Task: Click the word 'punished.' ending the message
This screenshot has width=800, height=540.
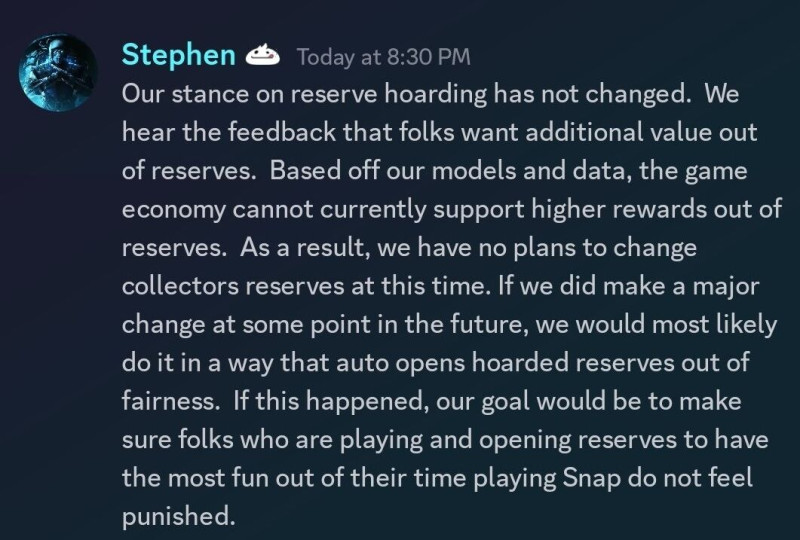Action: tap(179, 517)
